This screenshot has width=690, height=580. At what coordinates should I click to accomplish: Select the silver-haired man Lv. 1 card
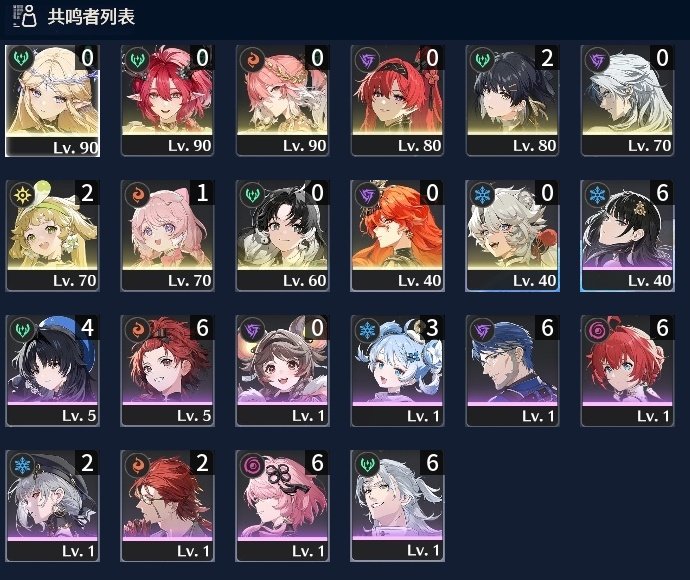(x=397, y=506)
